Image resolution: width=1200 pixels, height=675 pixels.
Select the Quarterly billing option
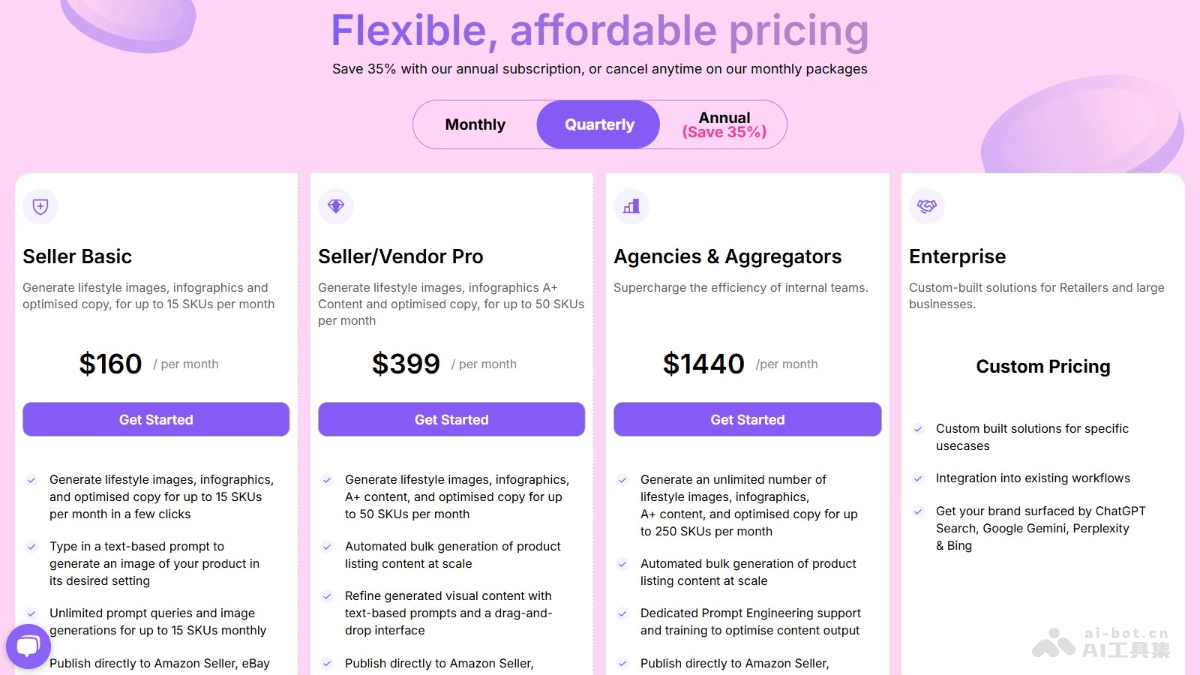599,125
